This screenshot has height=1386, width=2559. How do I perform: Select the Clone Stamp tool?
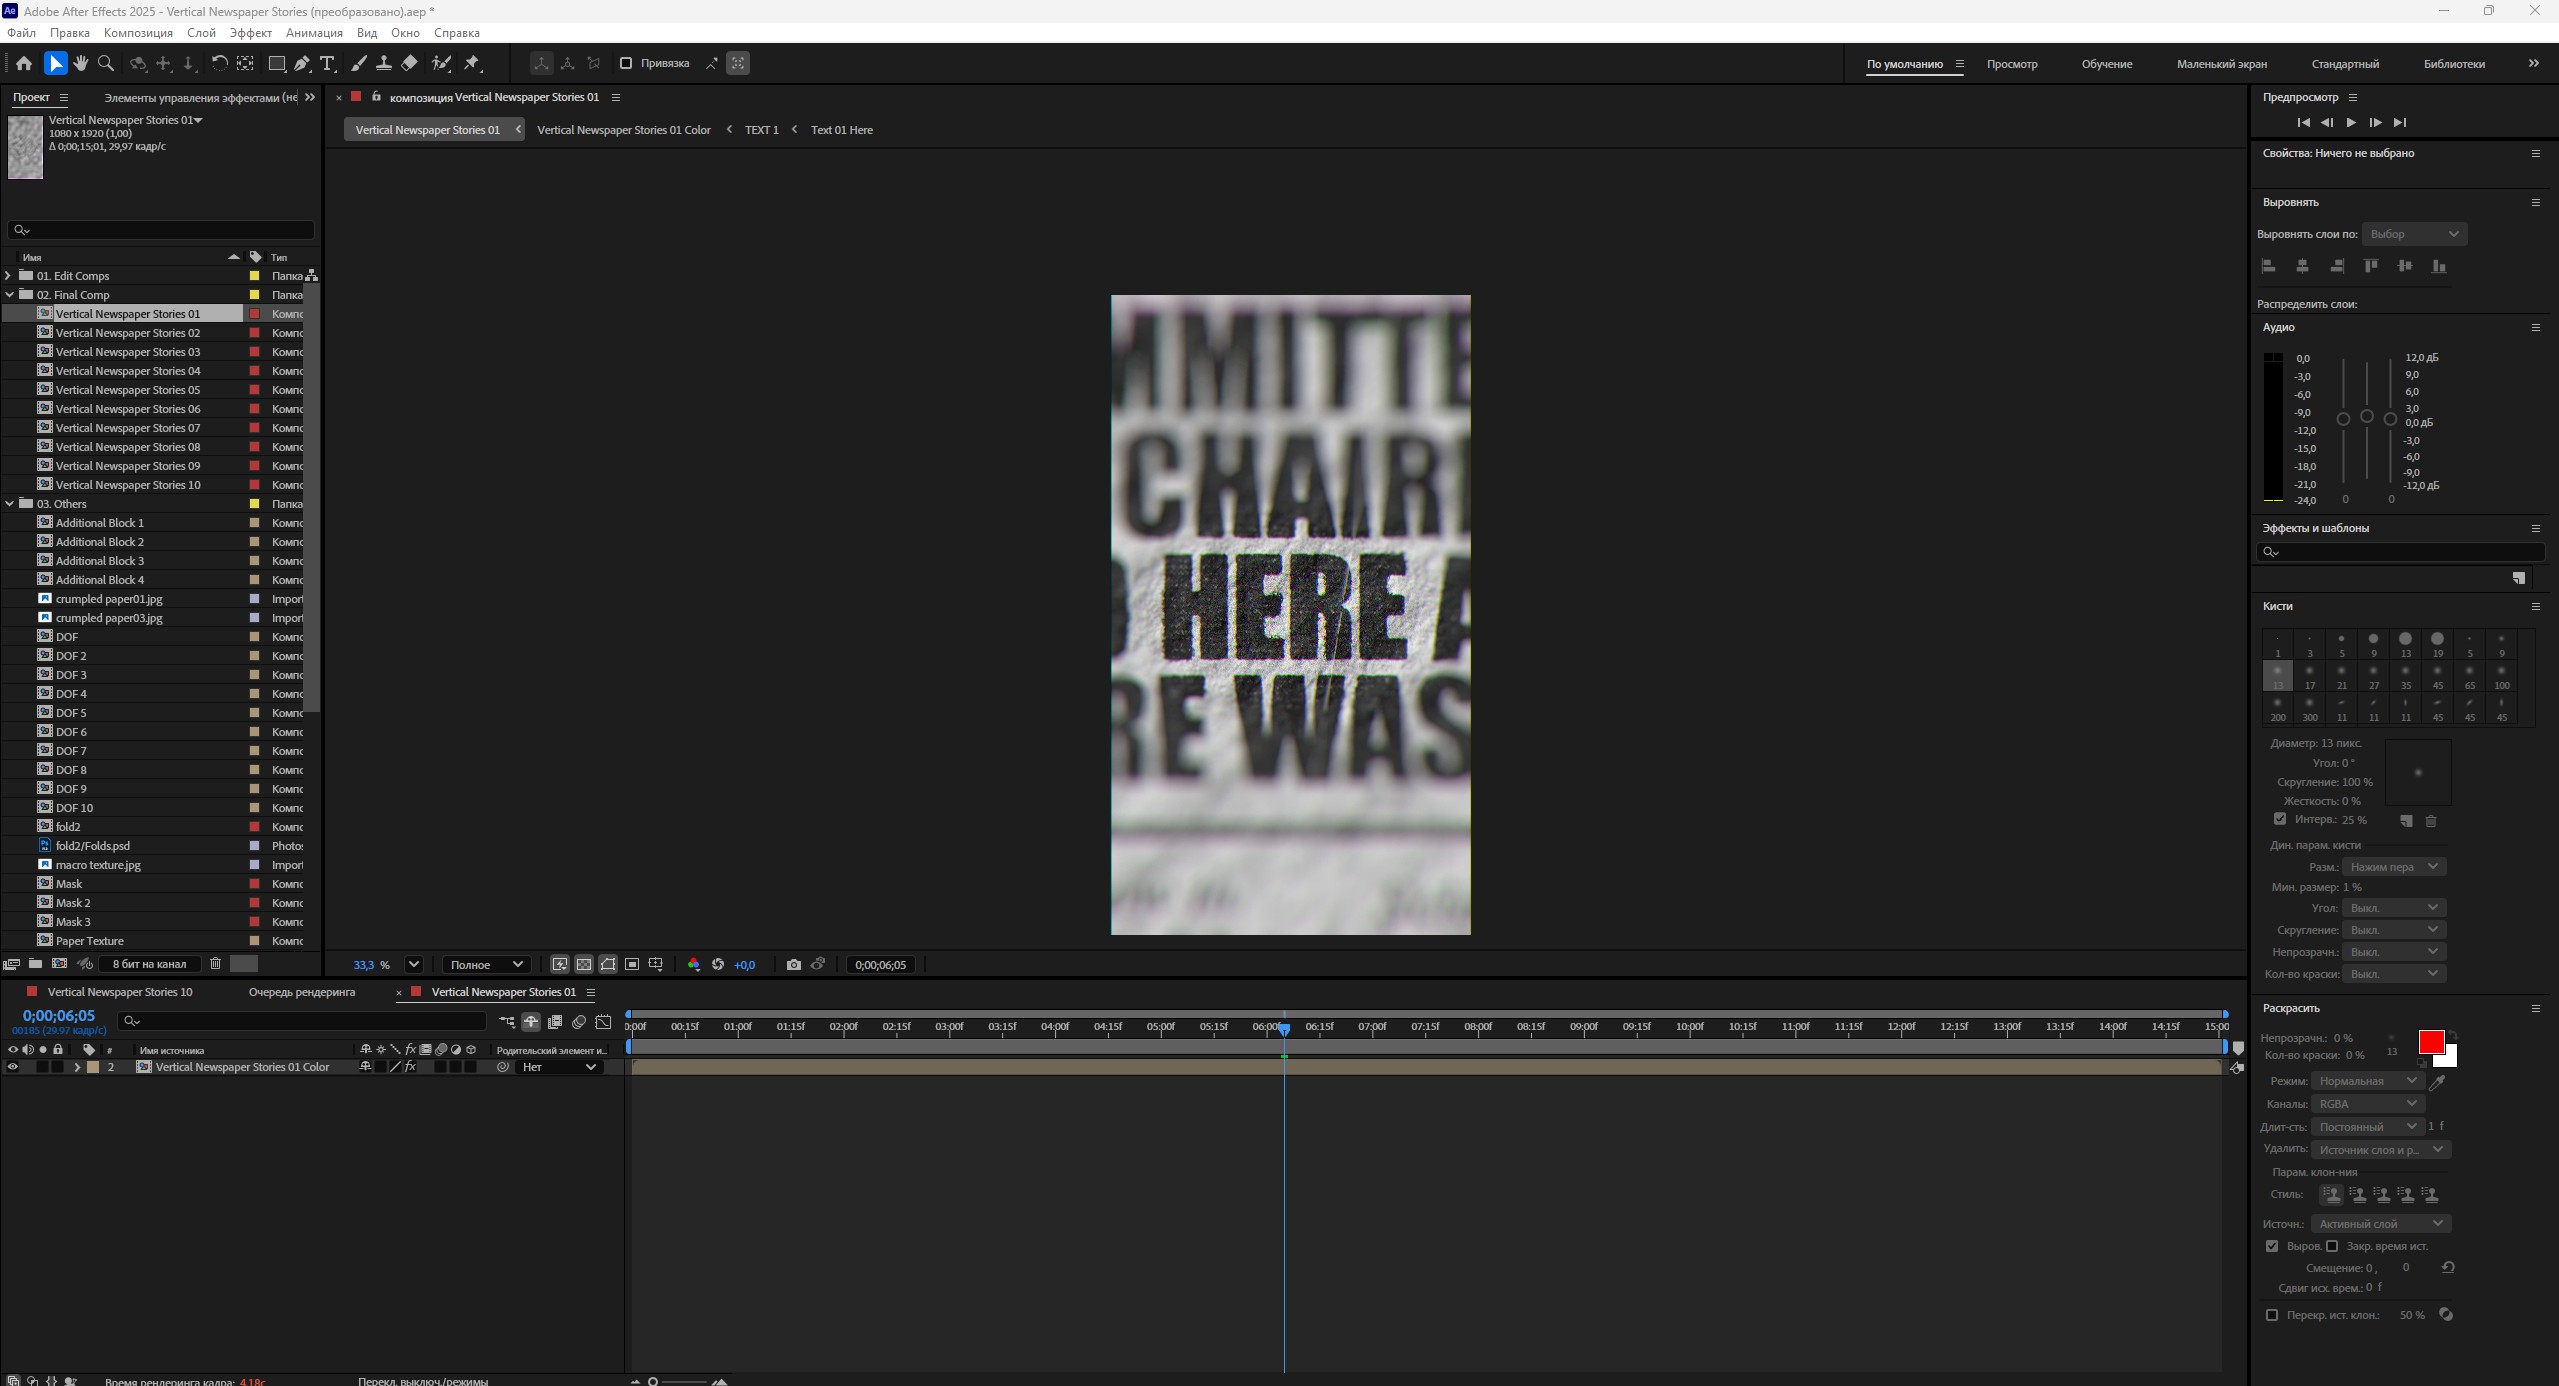coord(384,63)
